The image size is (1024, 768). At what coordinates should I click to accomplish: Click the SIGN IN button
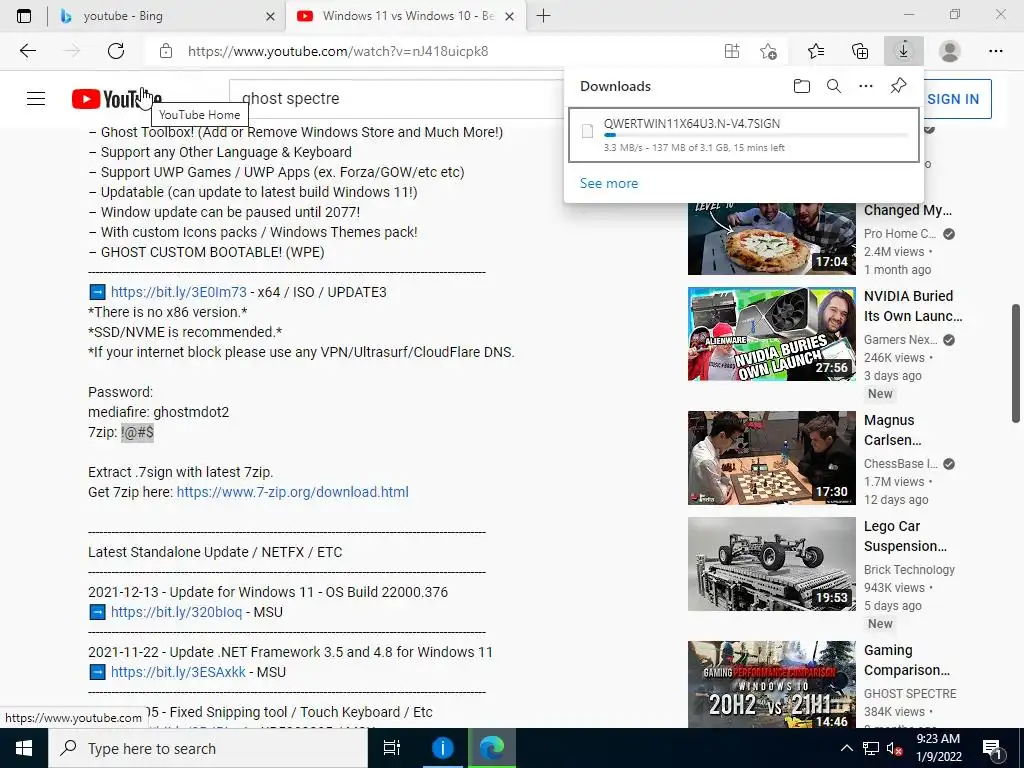coord(953,99)
